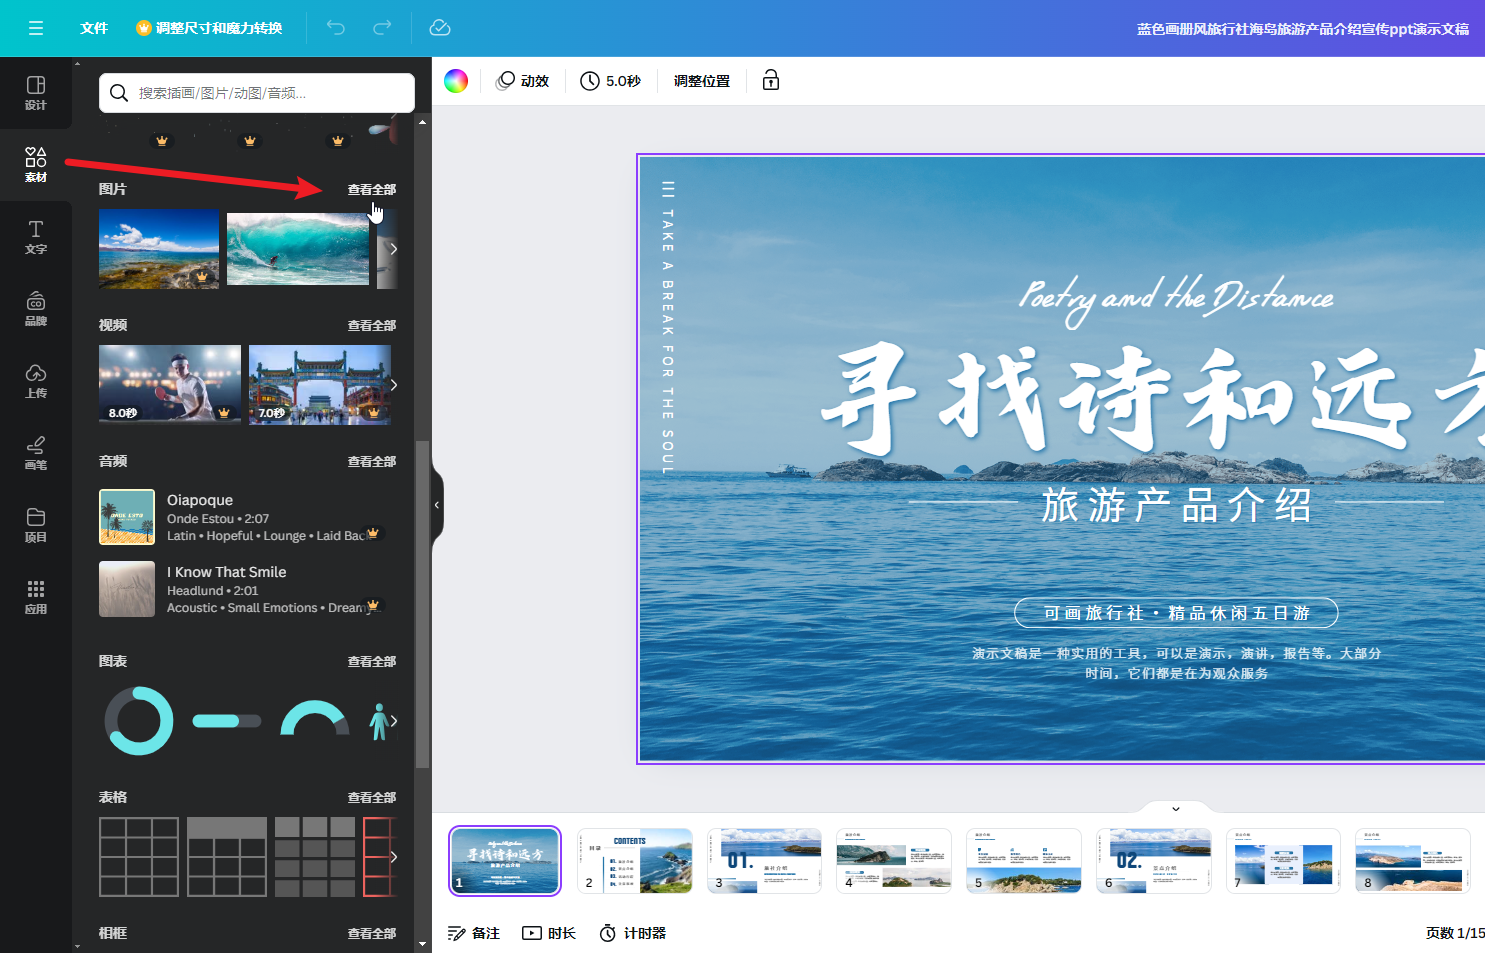The width and height of the screenshot is (1485, 953).
Task: Insert the semicircle gauge chart
Action: coord(315,718)
